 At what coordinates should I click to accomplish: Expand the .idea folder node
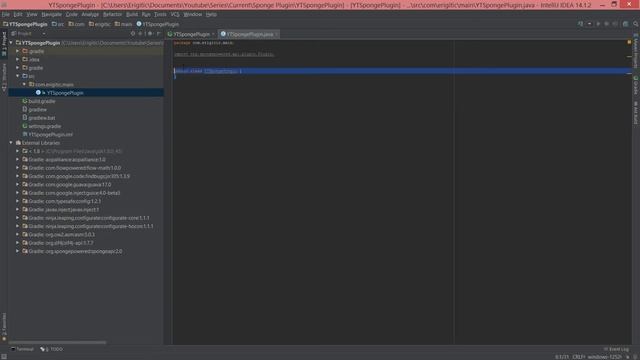18,60
